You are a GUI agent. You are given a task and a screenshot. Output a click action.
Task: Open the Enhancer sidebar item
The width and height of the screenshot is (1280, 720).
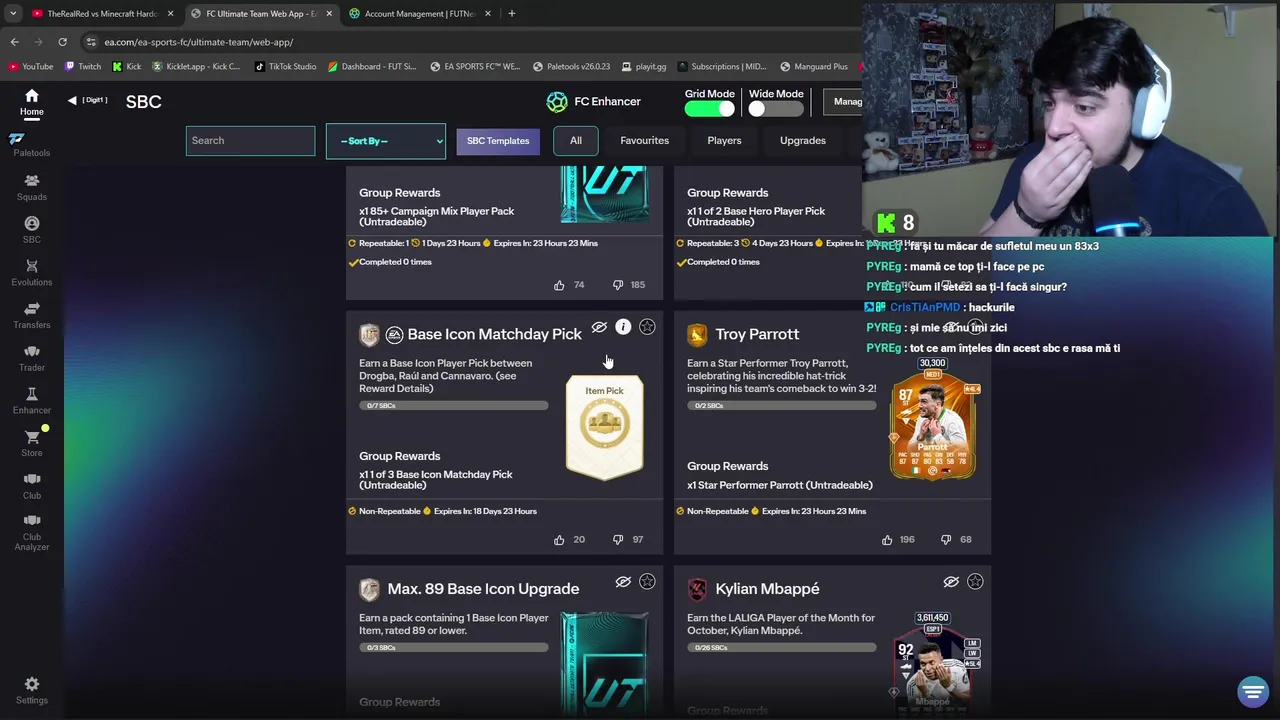(32, 401)
